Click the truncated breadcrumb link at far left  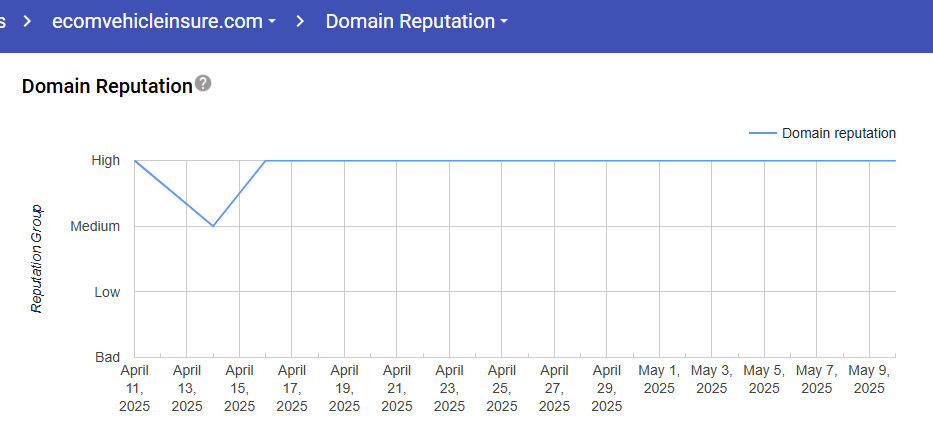coord(4,21)
